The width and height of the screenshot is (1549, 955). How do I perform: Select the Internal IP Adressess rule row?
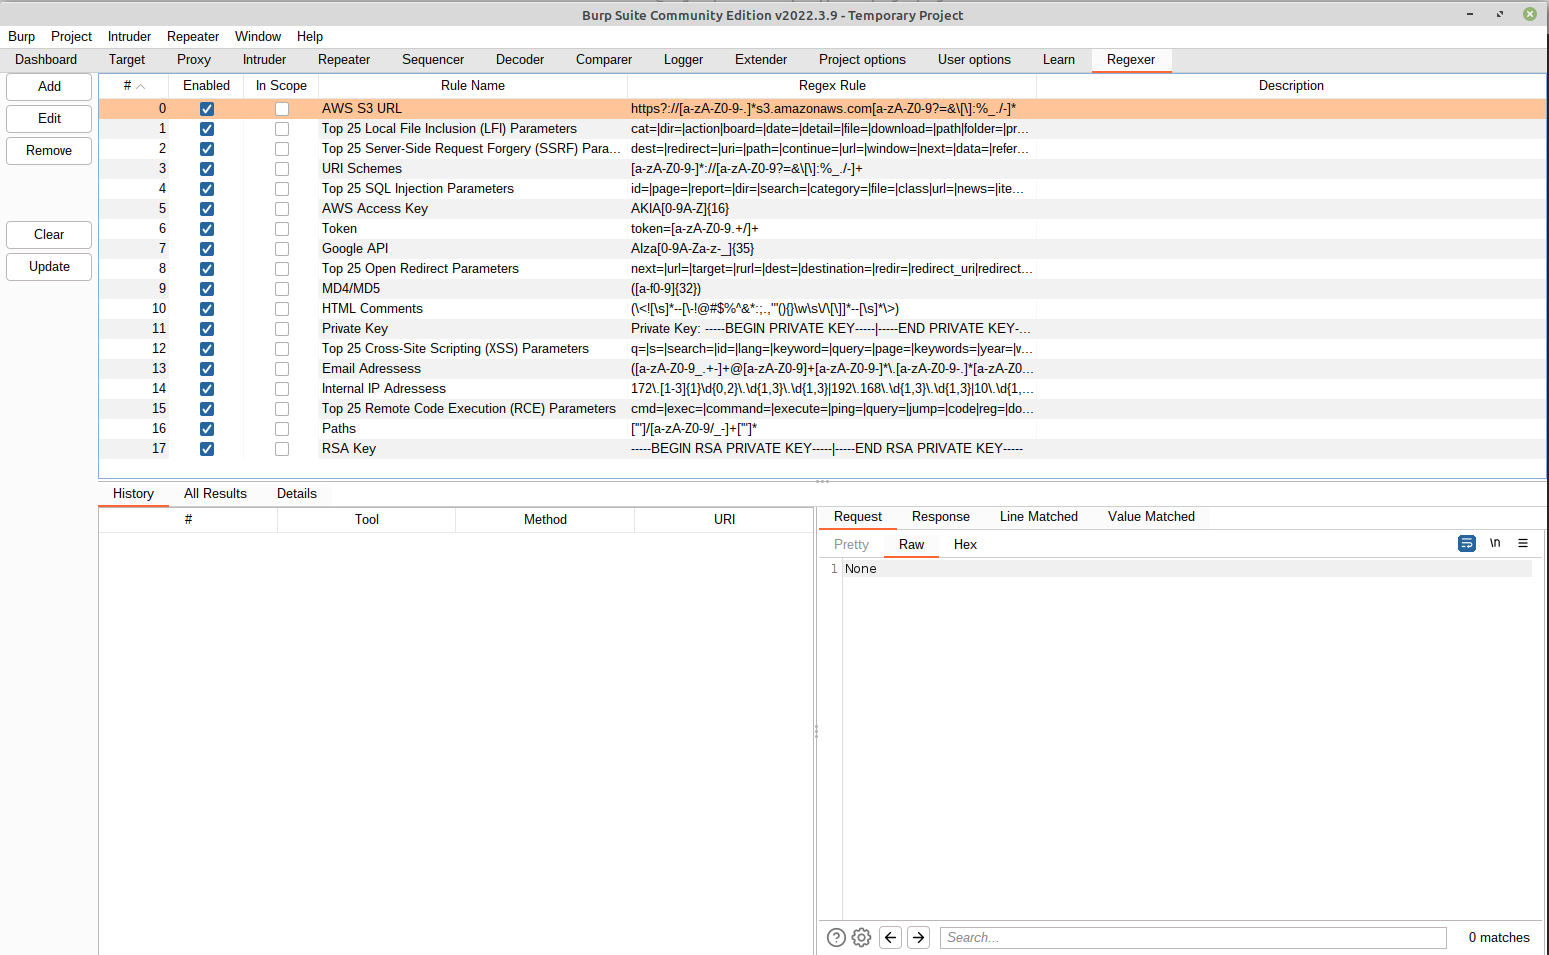point(822,389)
